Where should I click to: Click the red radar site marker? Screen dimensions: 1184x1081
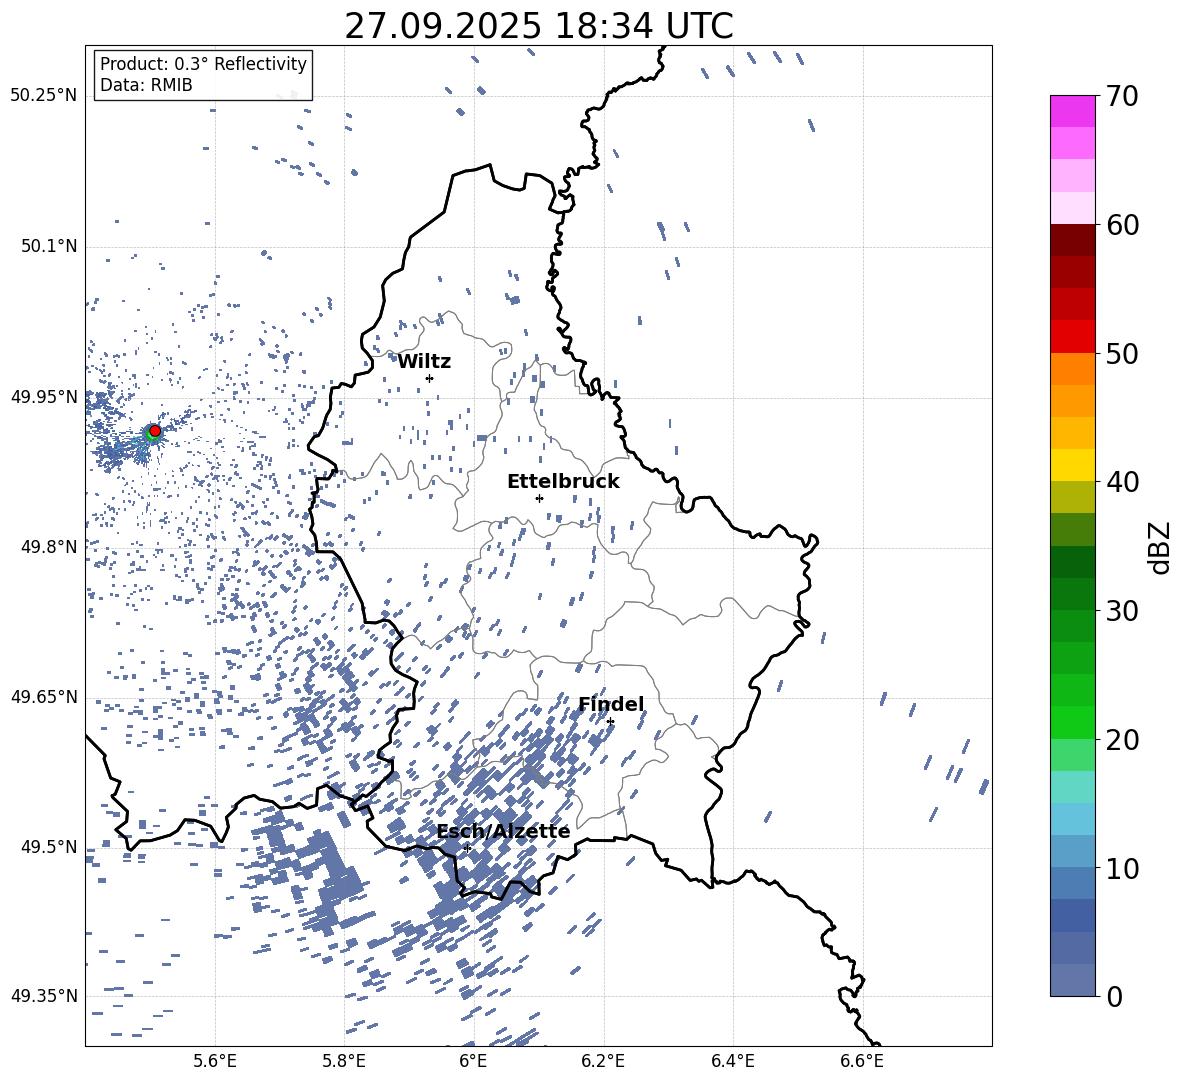pyautogui.click(x=155, y=430)
